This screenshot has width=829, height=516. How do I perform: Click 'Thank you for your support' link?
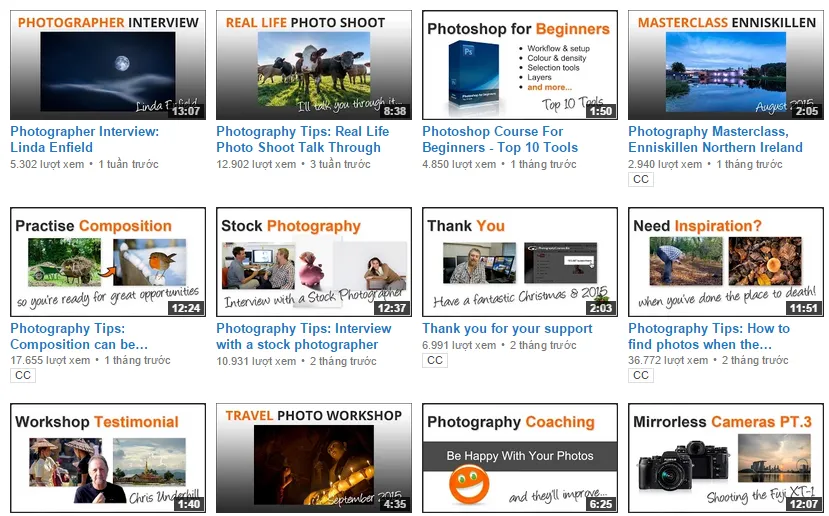point(507,329)
